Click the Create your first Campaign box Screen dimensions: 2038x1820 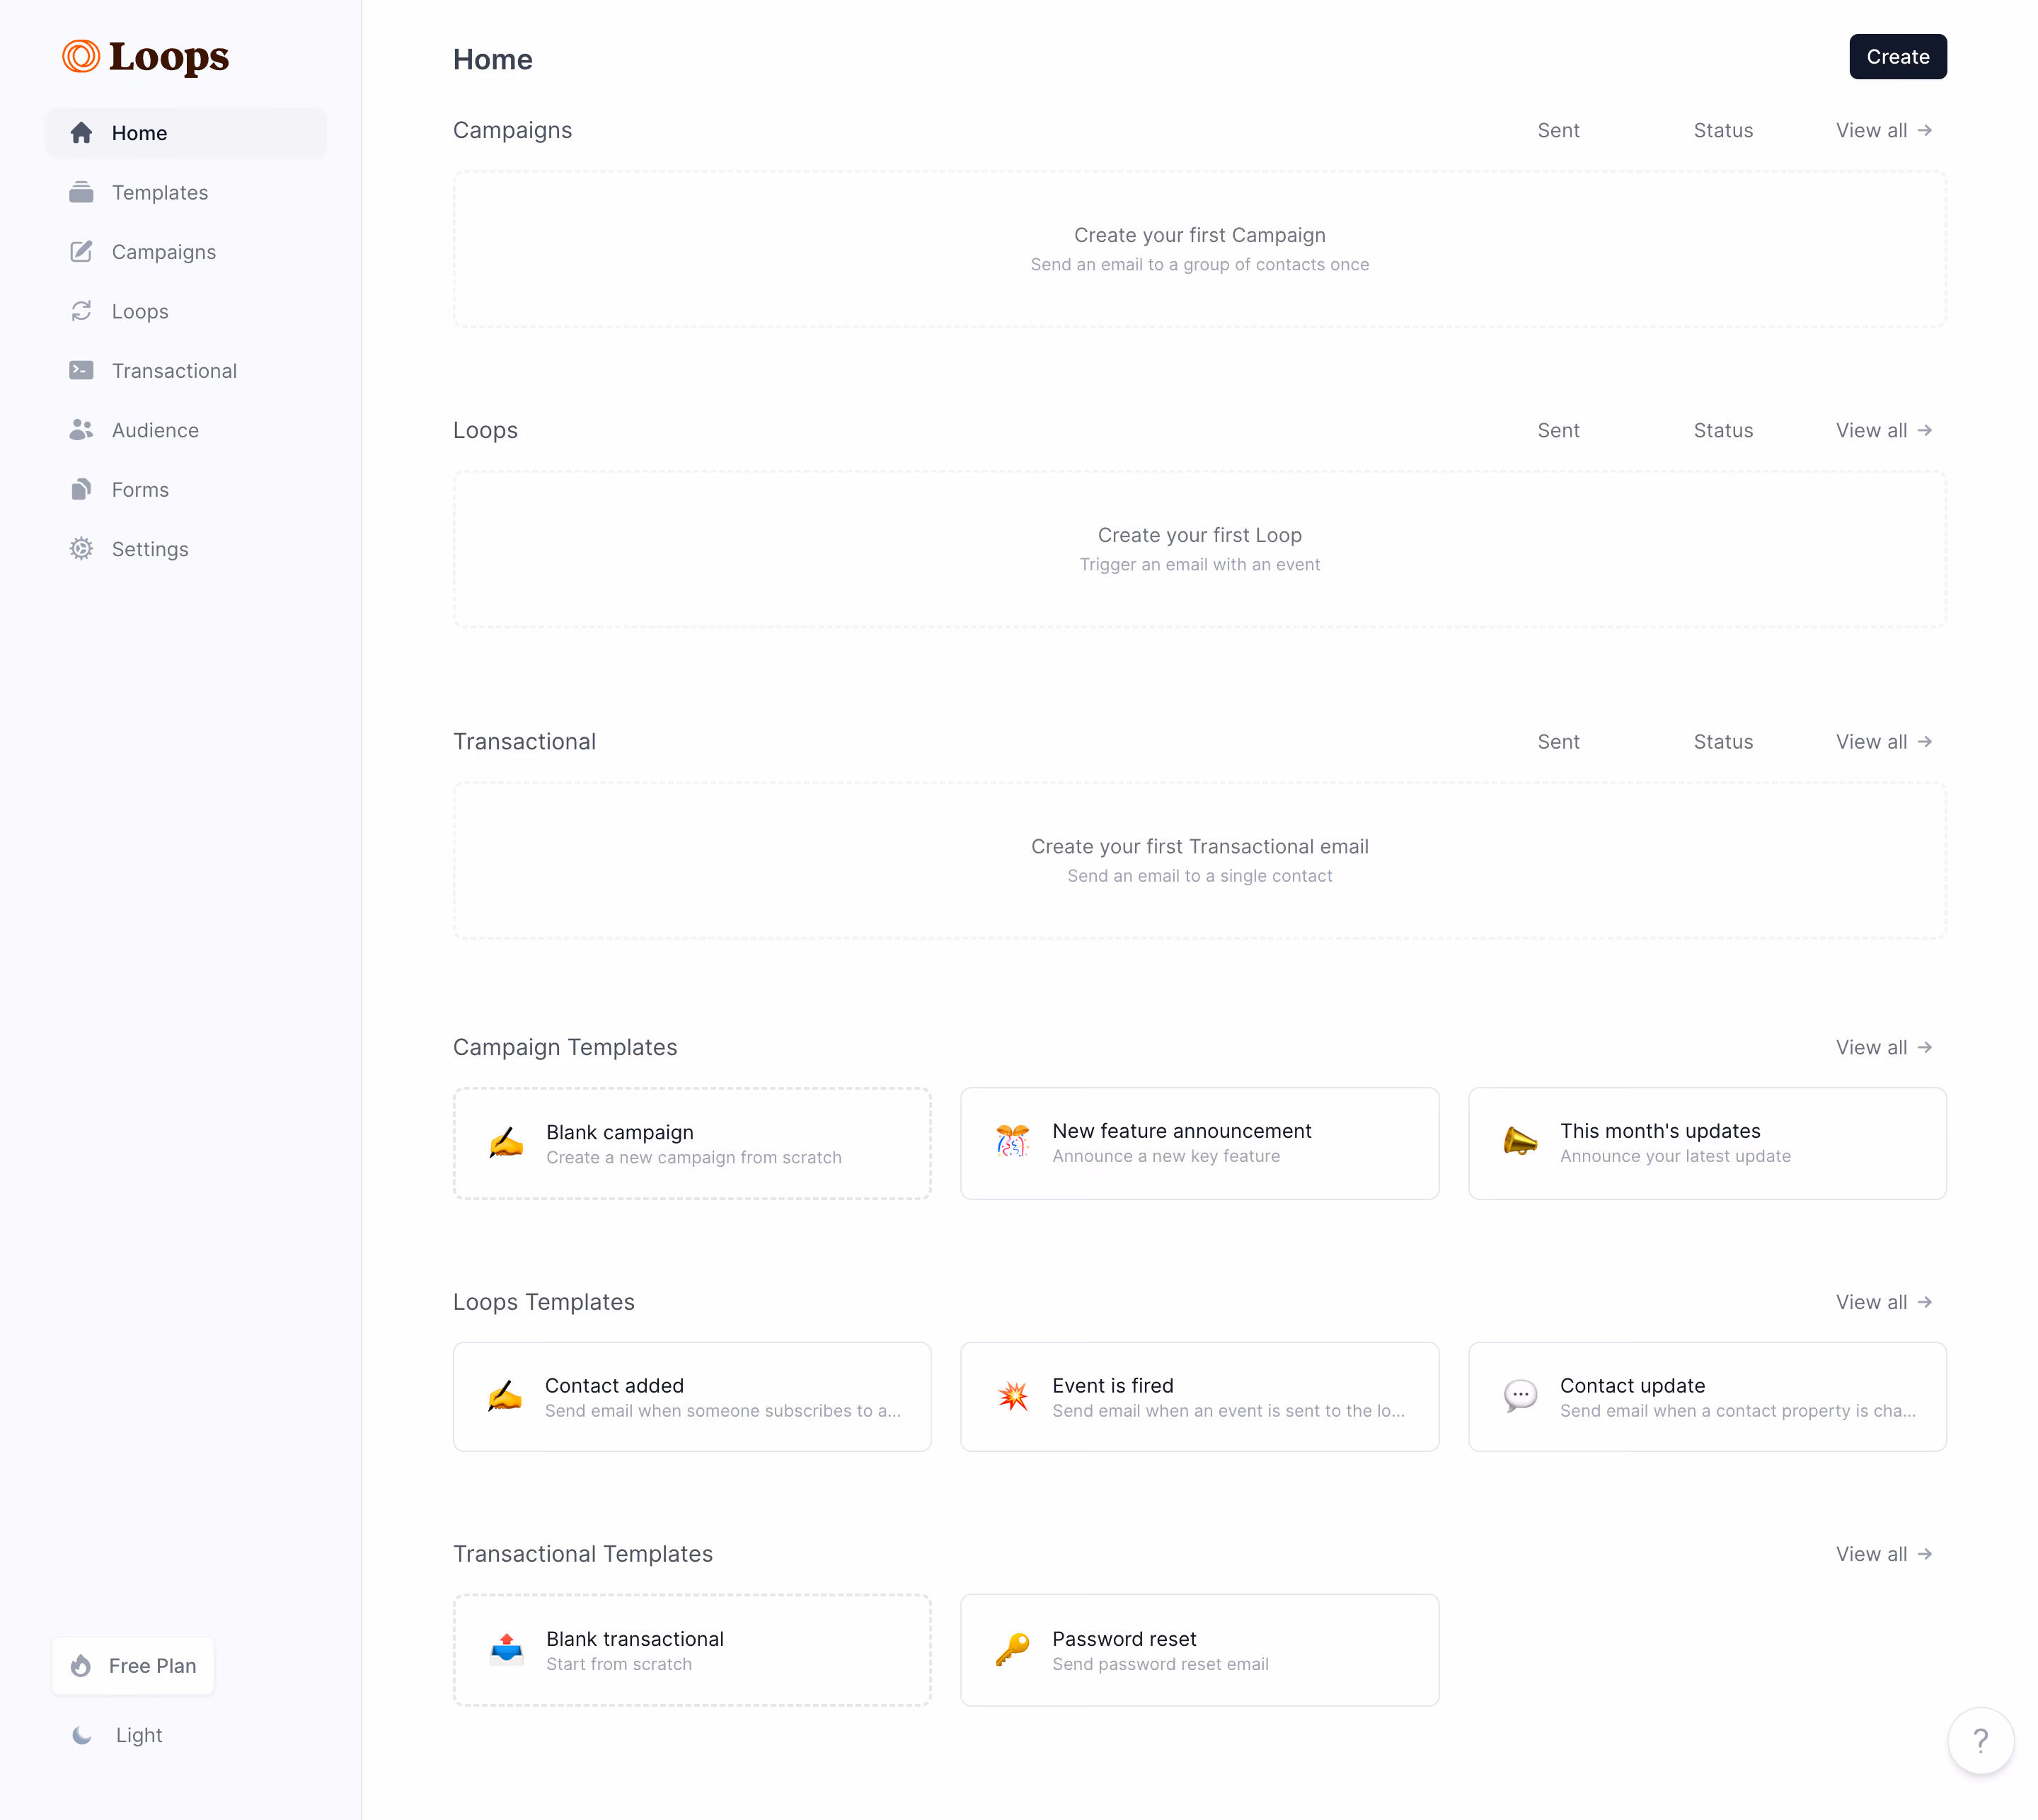coord(1199,249)
